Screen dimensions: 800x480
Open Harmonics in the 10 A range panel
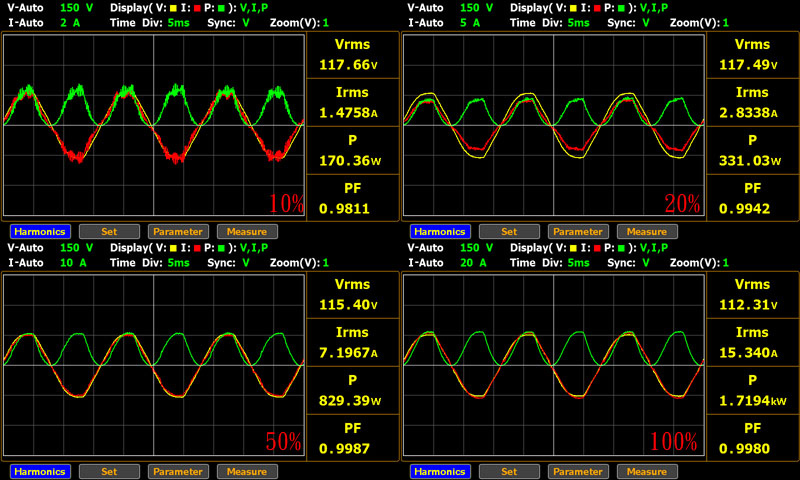[40, 471]
